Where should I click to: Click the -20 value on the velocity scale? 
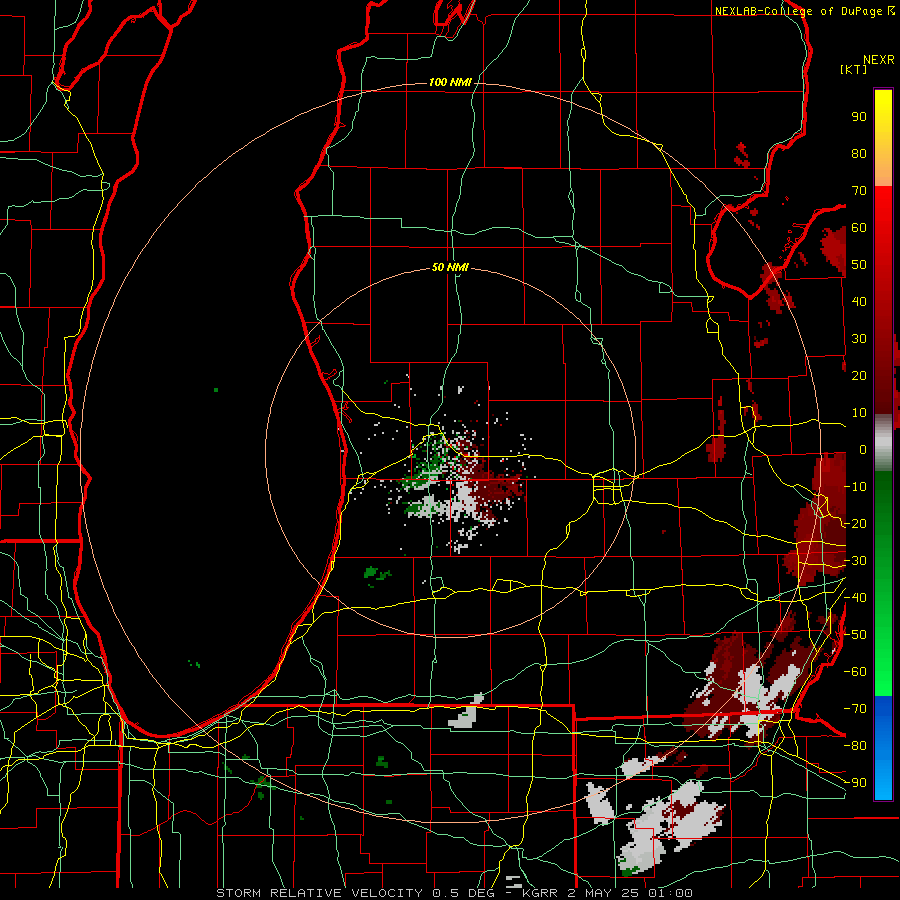tap(855, 523)
